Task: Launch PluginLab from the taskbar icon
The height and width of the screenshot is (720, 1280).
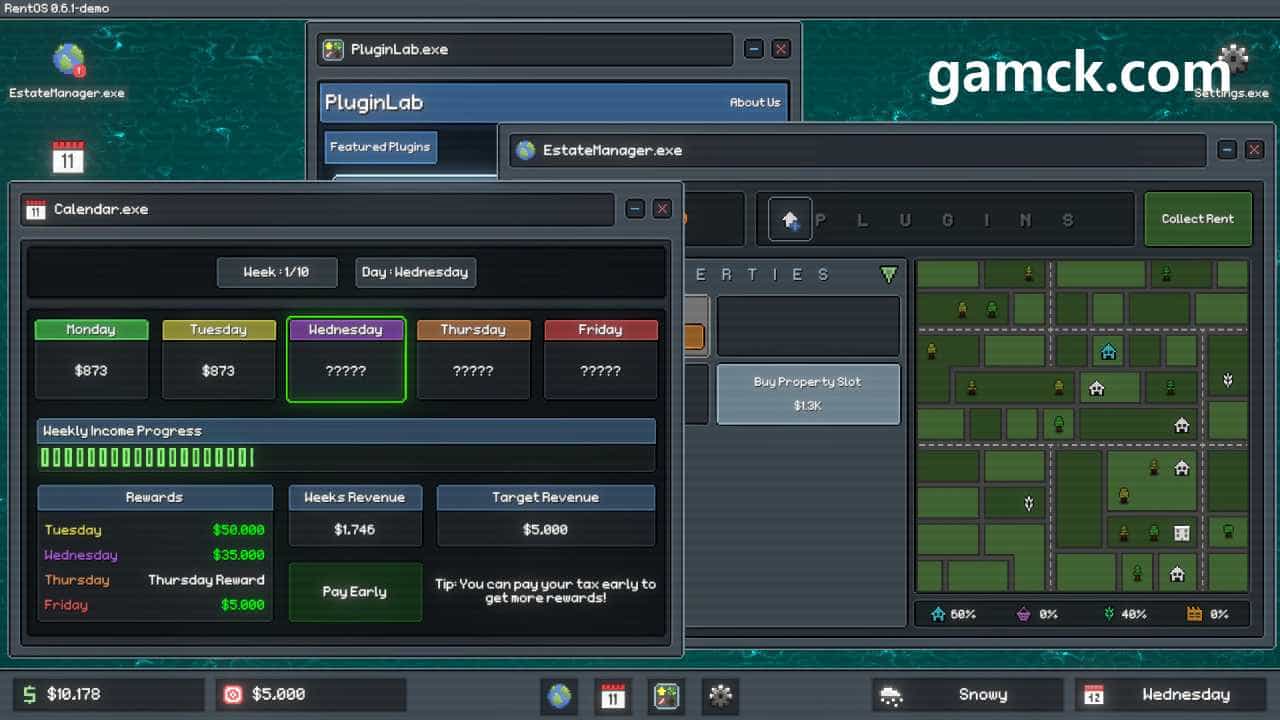Action: (666, 695)
